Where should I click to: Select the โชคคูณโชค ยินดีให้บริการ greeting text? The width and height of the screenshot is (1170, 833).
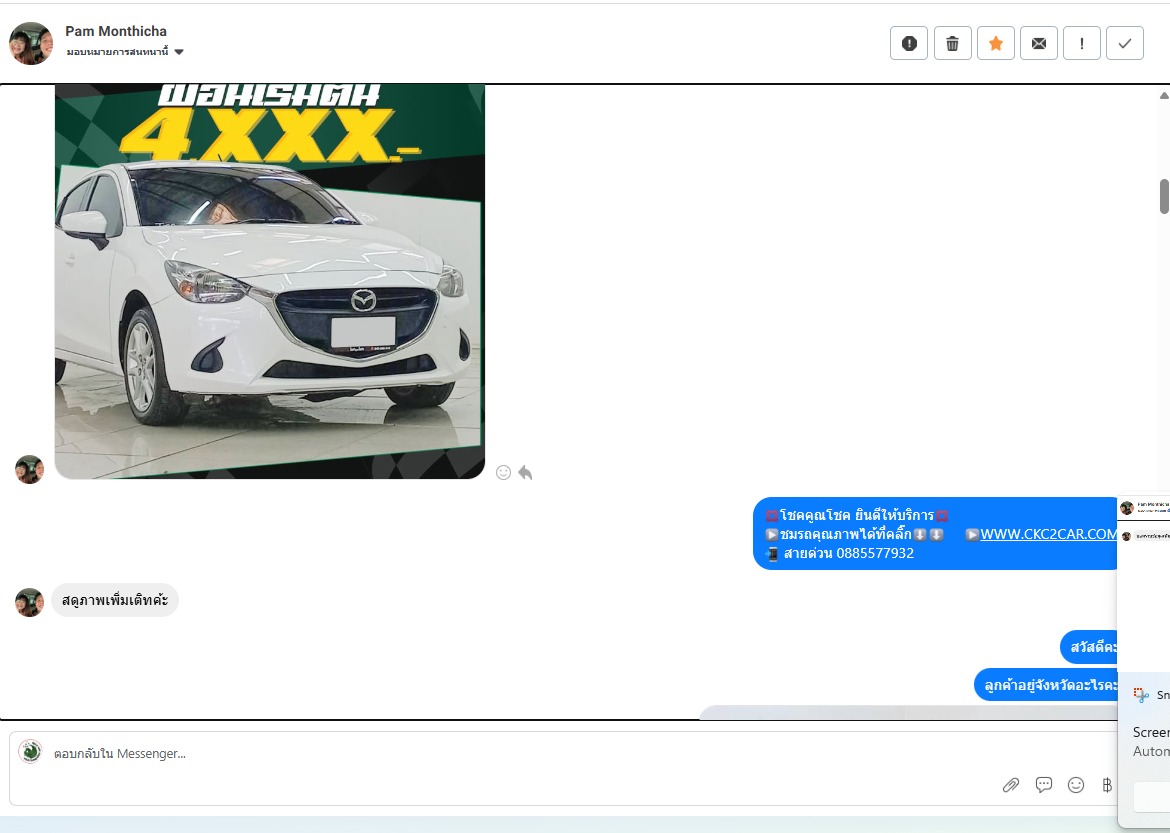pos(857,515)
